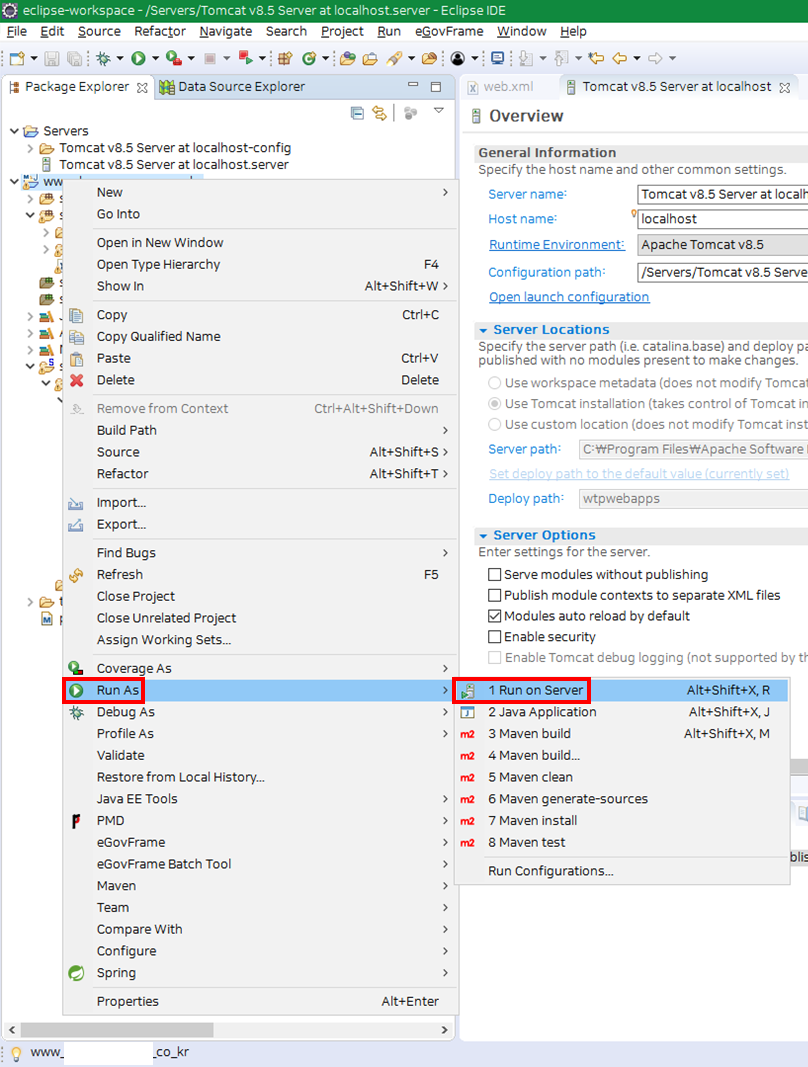Open the eGovFrame menu bar item

coord(449,31)
